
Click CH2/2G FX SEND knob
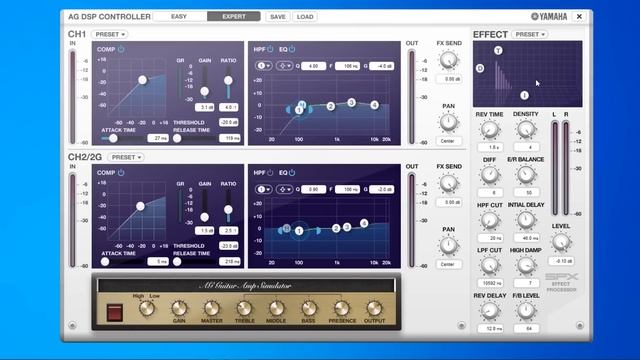[449, 183]
